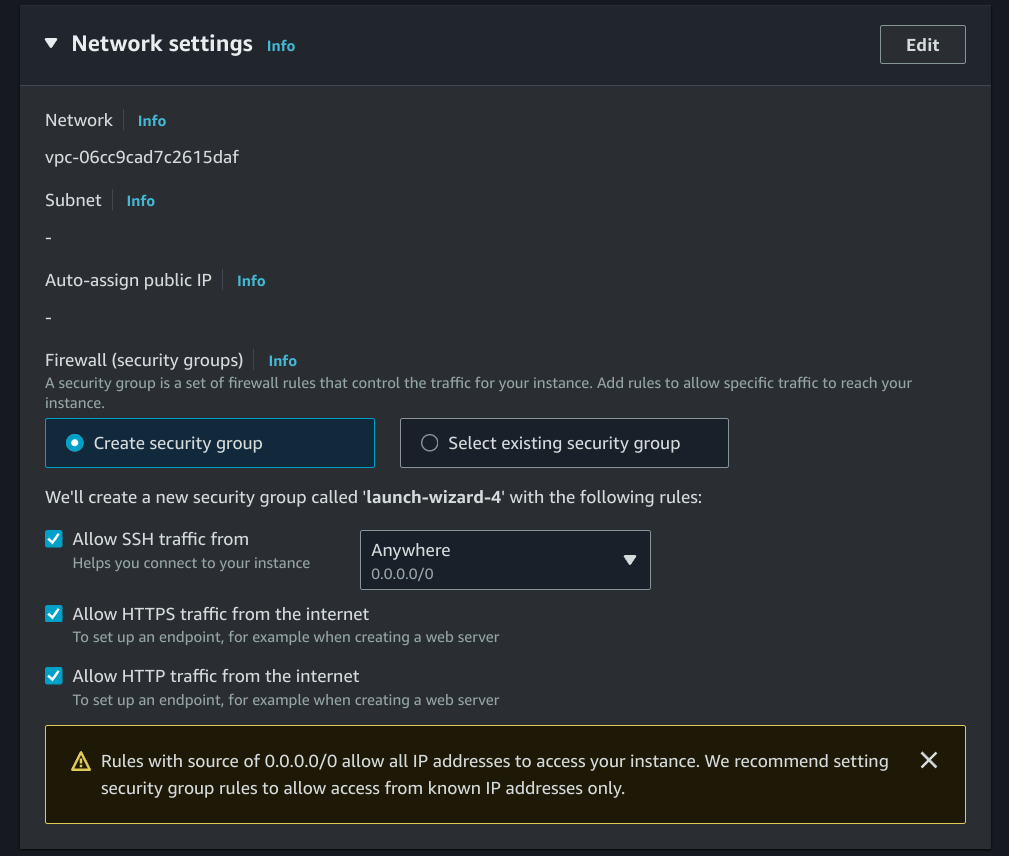
Task: Open Info link for Firewall (security groups)
Action: coord(282,361)
